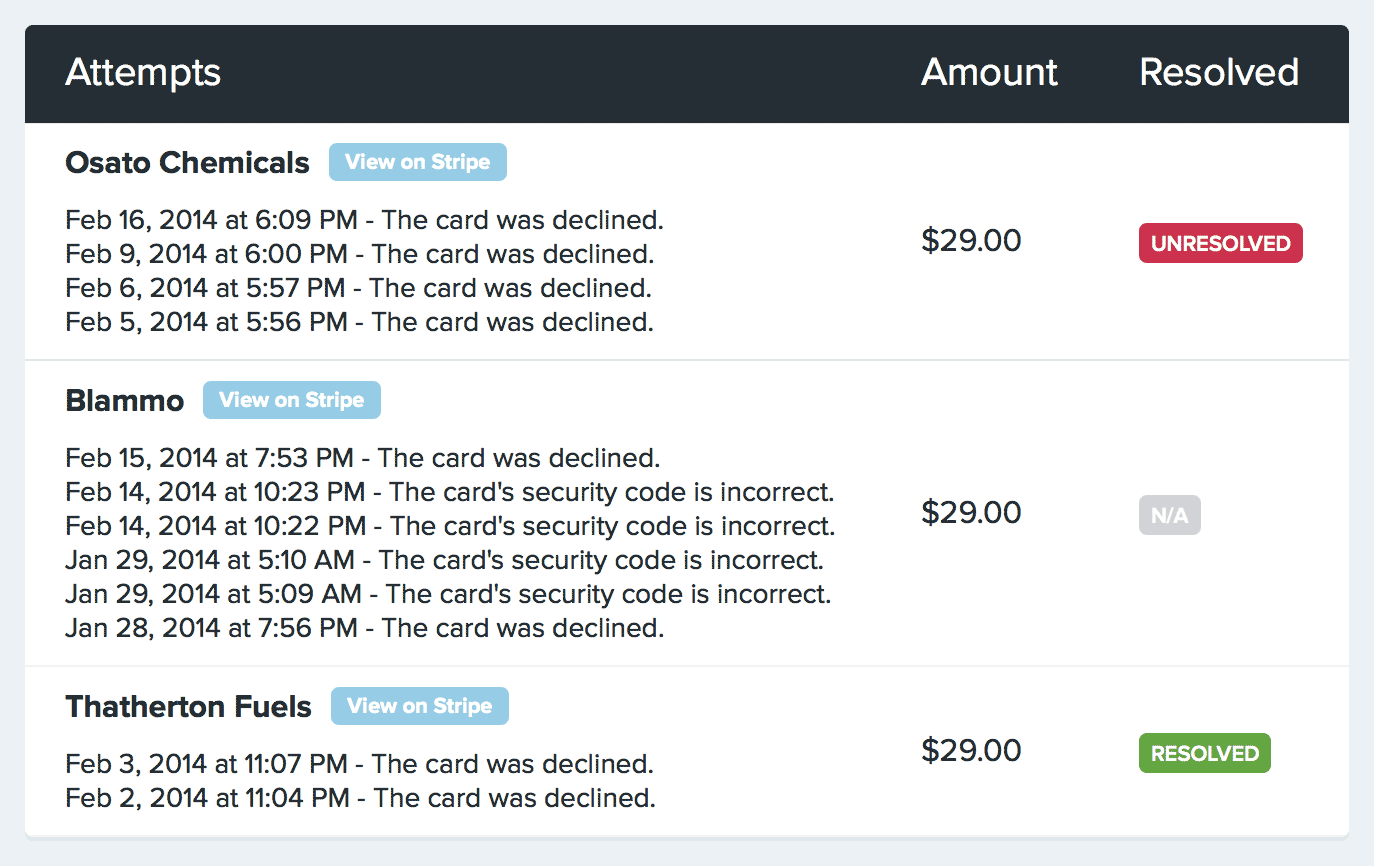The height and width of the screenshot is (866, 1374).
Task: Click the Feb 15, 2014 7:53 PM attempt
Action: [x=362, y=458]
